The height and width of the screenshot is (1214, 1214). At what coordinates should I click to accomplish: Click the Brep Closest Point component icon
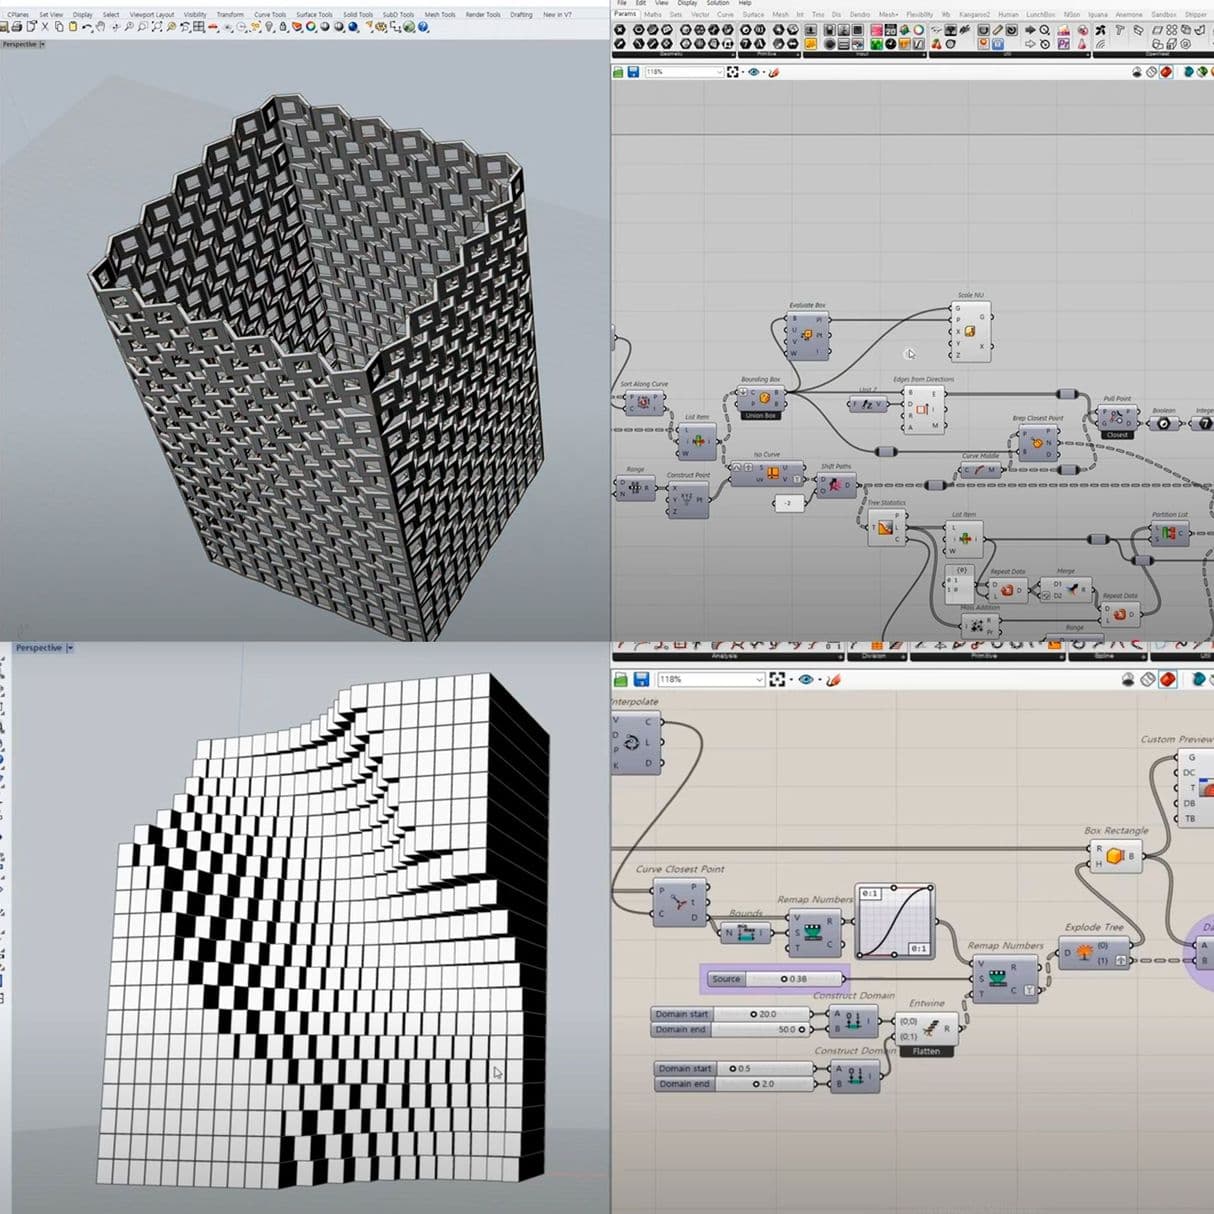[1037, 443]
